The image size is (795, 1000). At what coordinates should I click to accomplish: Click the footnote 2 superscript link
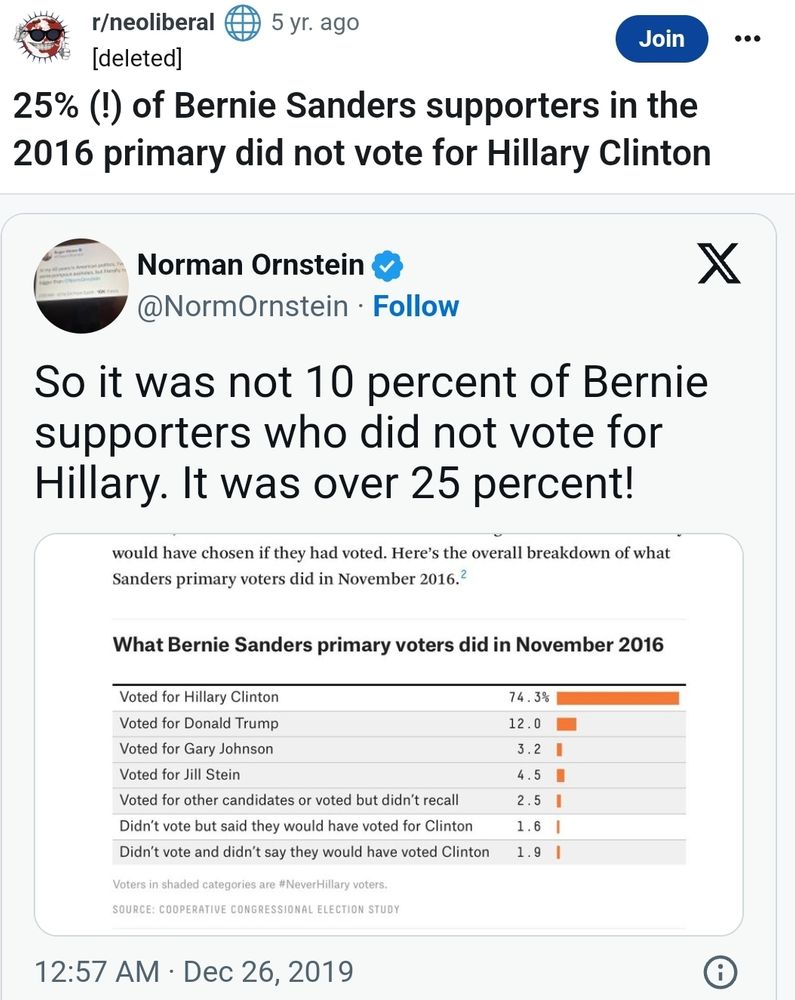point(463,575)
